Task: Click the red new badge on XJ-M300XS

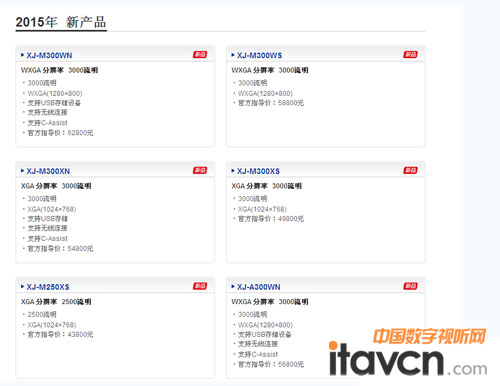Action: 411,170
